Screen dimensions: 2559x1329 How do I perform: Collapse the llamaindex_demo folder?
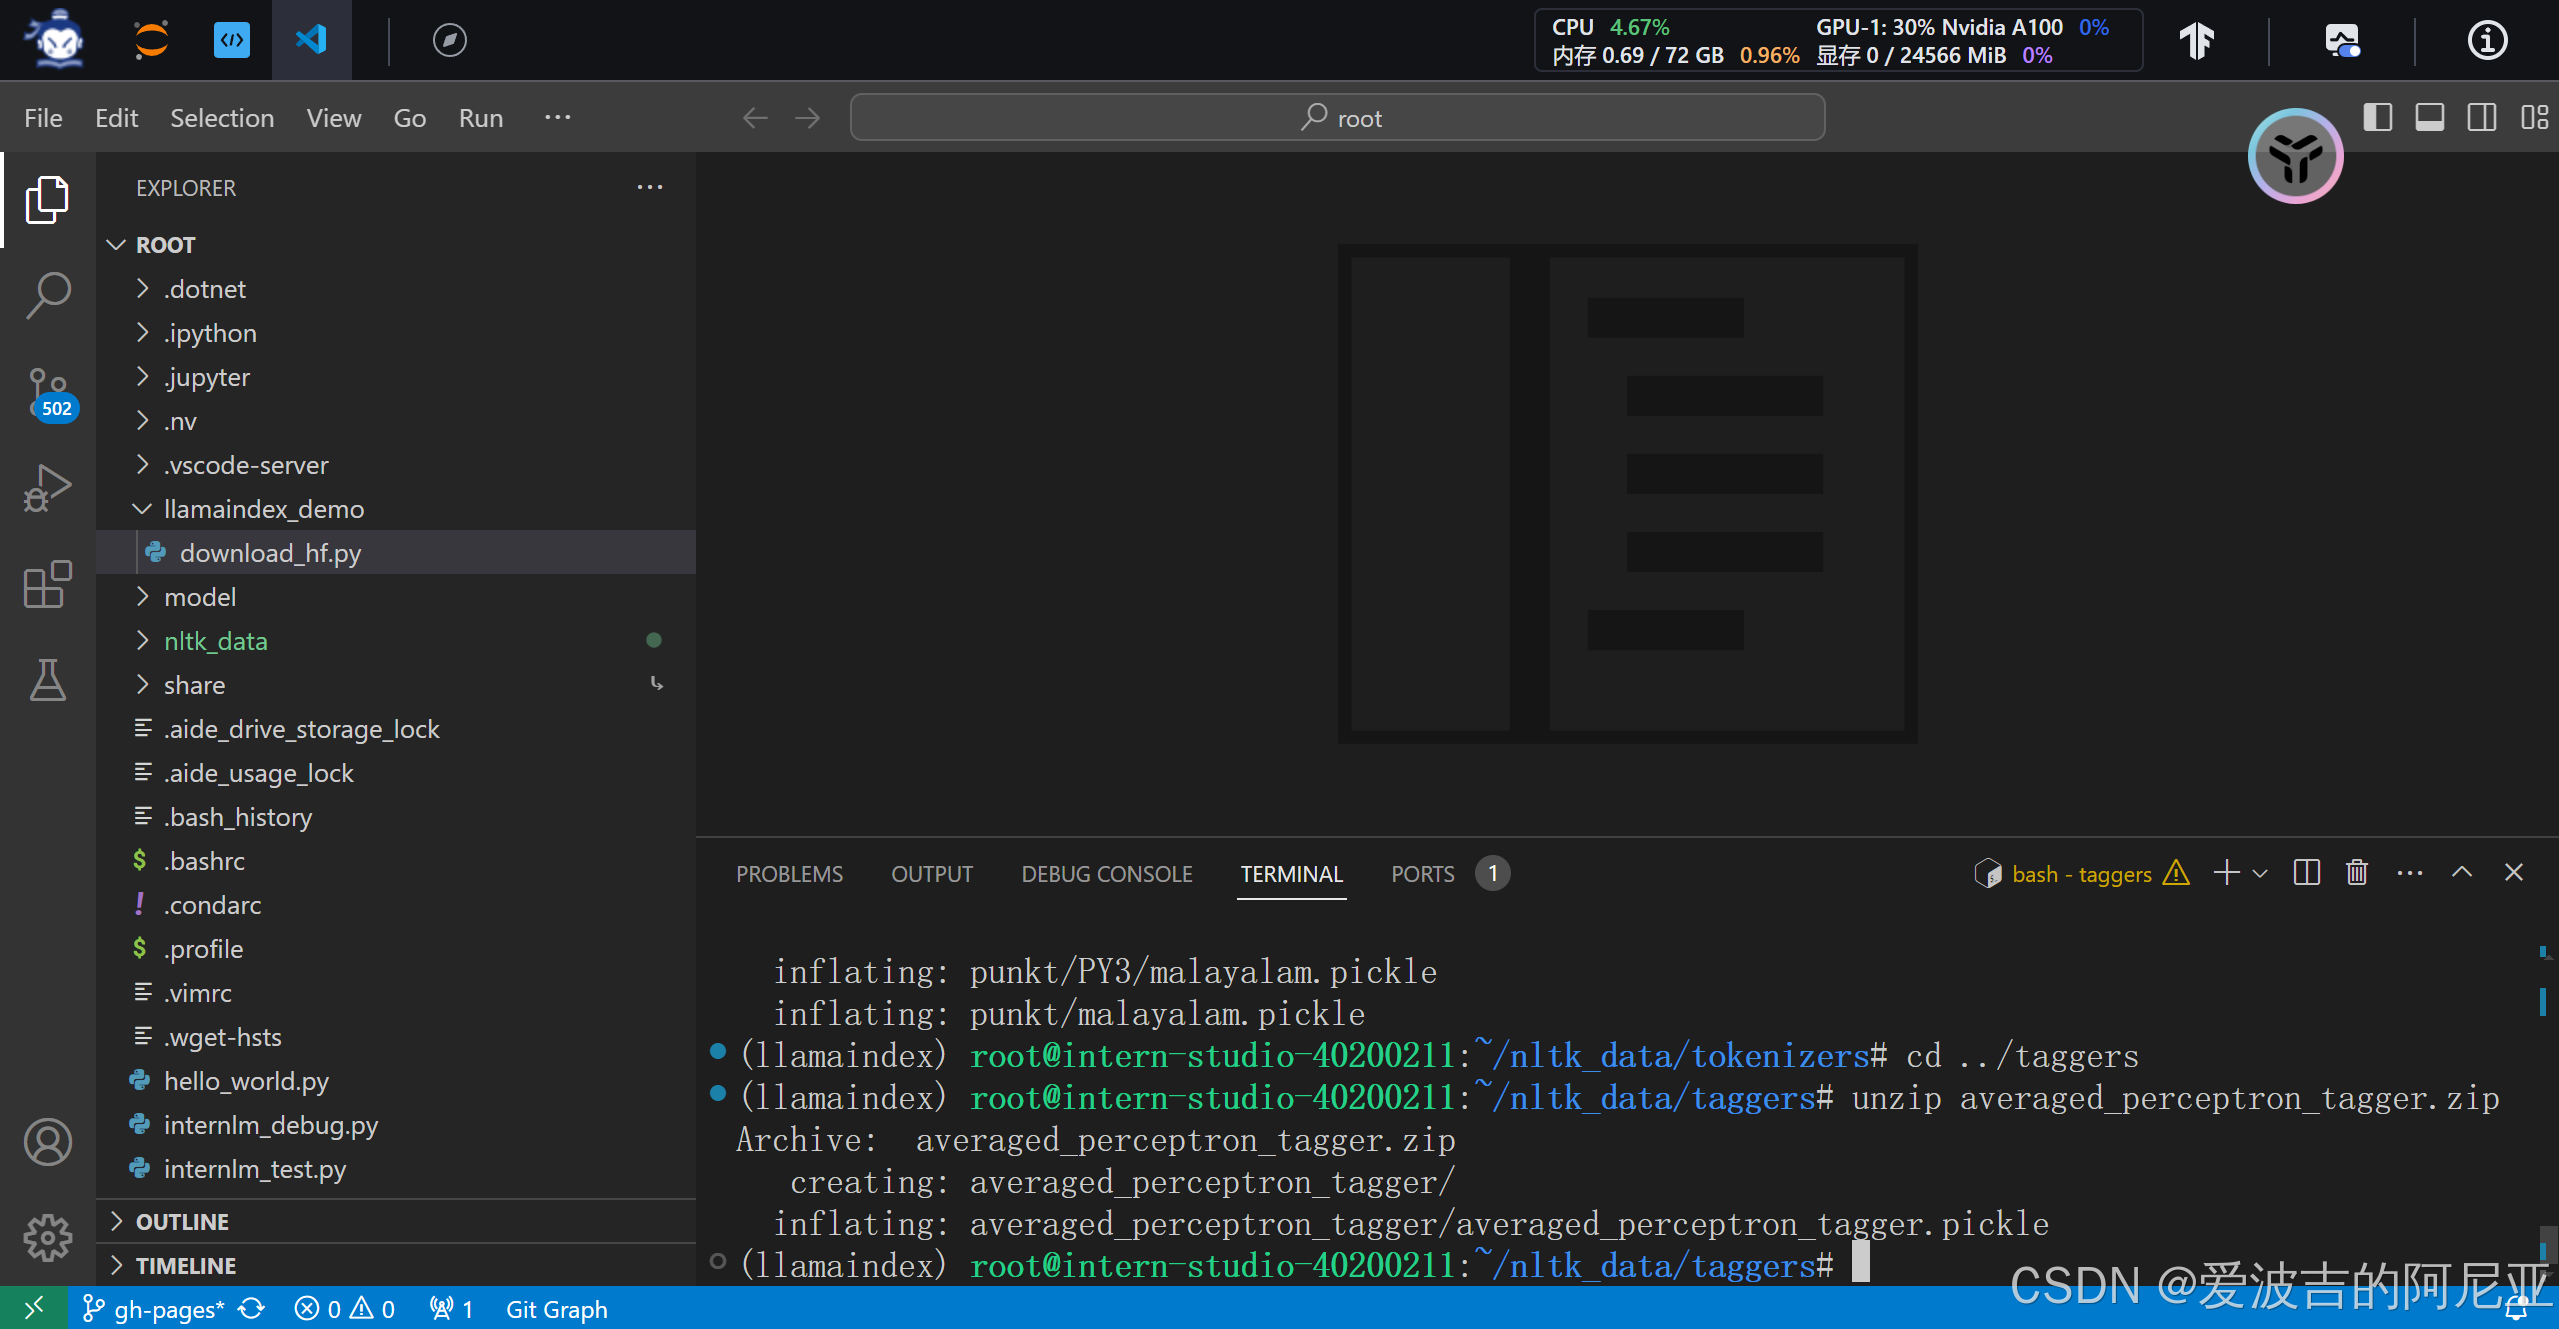(x=263, y=509)
